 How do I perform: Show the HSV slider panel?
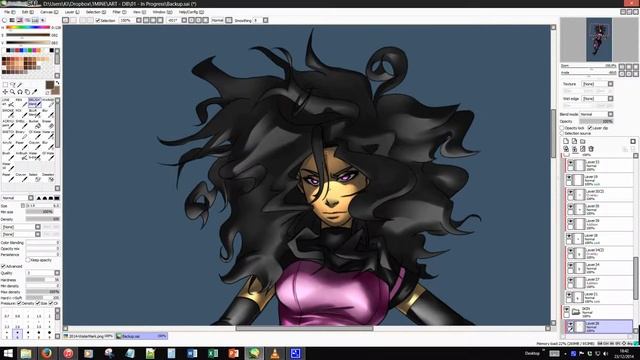coord(20,20)
